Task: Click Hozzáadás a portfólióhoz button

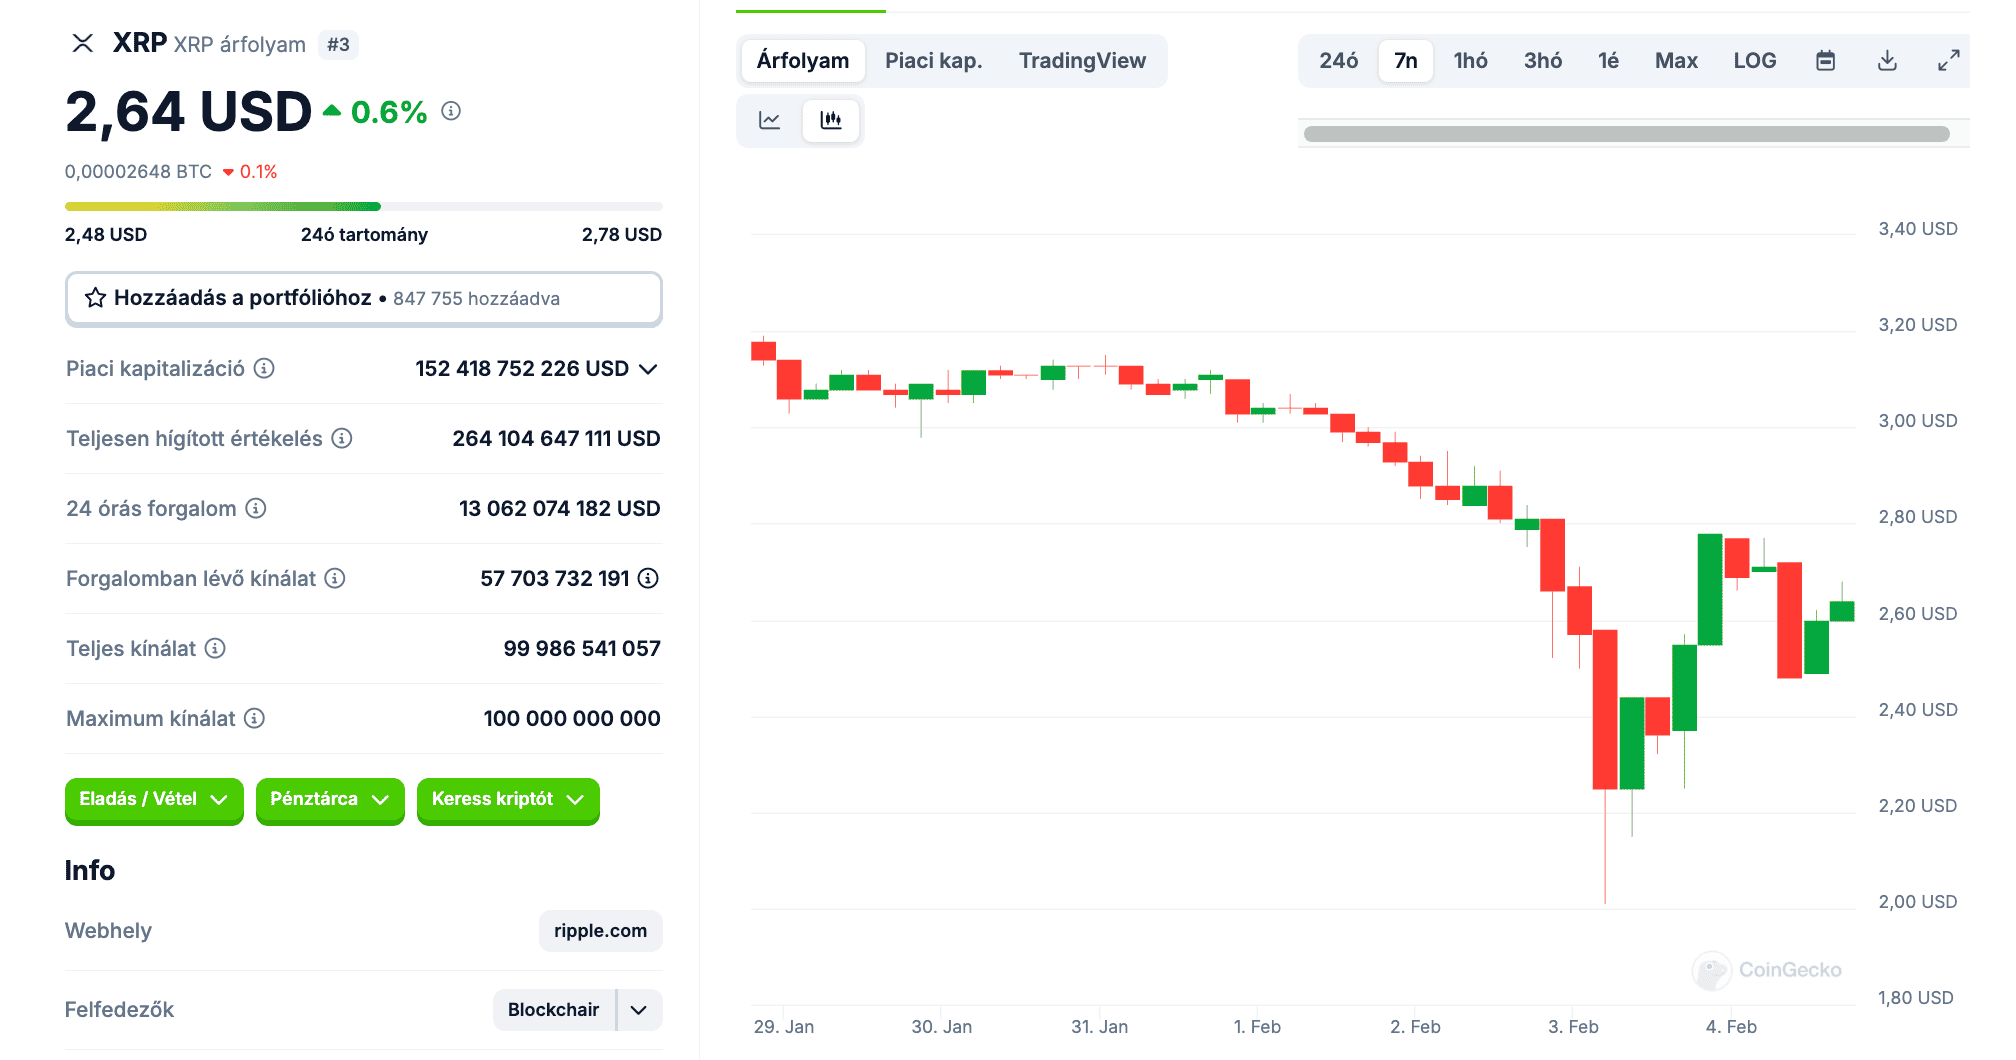Action: point(364,298)
